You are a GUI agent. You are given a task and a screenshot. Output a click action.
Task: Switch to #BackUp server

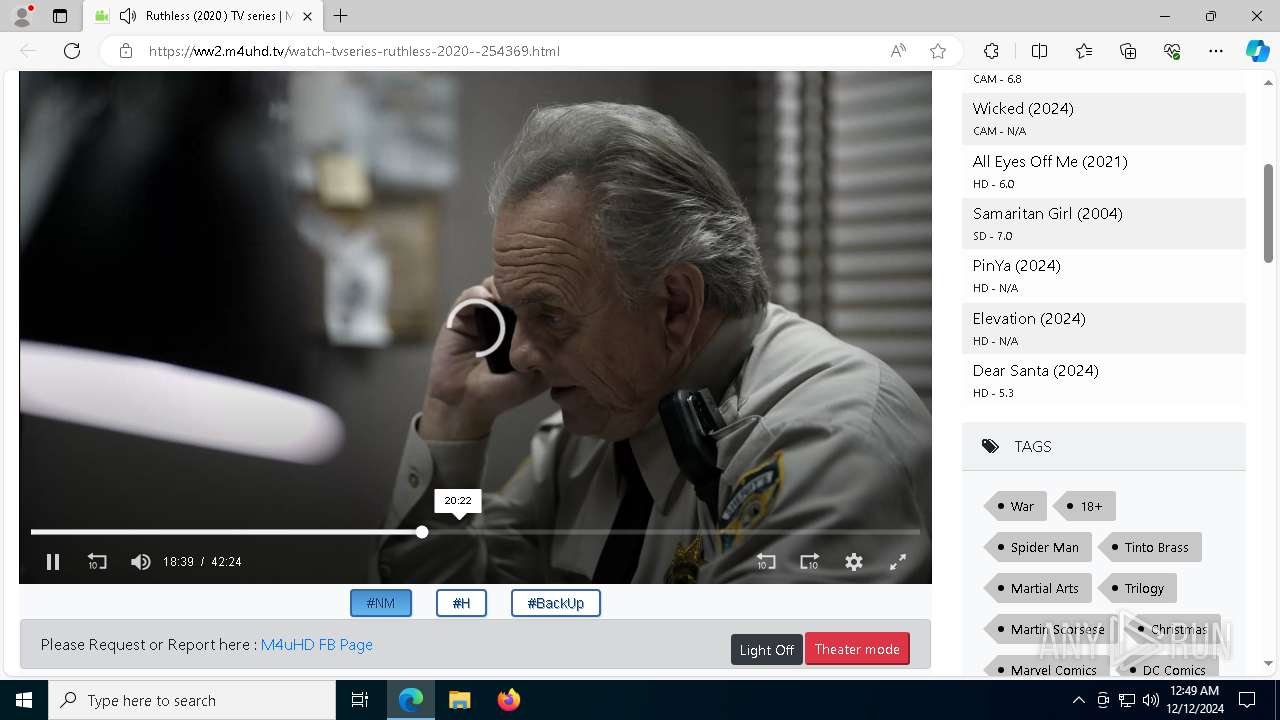click(556, 603)
